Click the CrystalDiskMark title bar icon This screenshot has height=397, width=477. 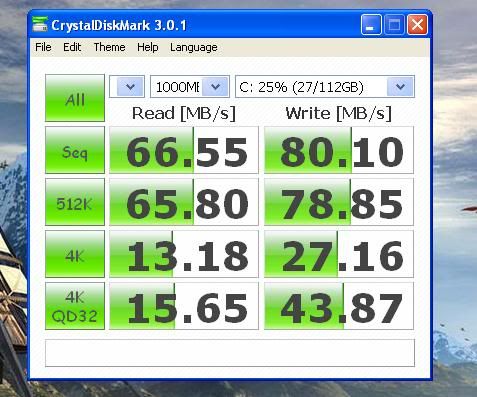[40, 25]
